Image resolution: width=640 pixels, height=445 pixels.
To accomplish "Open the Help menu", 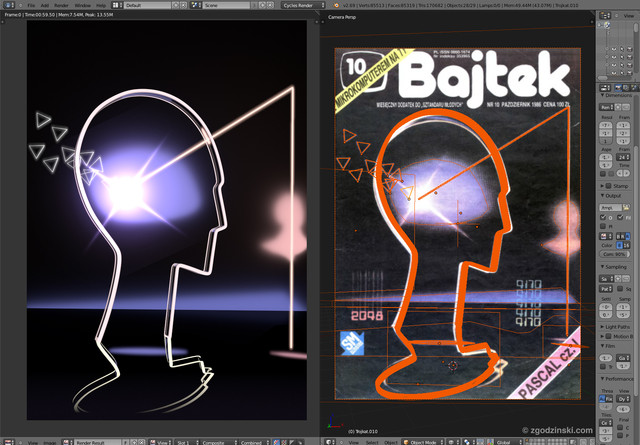I will click(x=101, y=5).
